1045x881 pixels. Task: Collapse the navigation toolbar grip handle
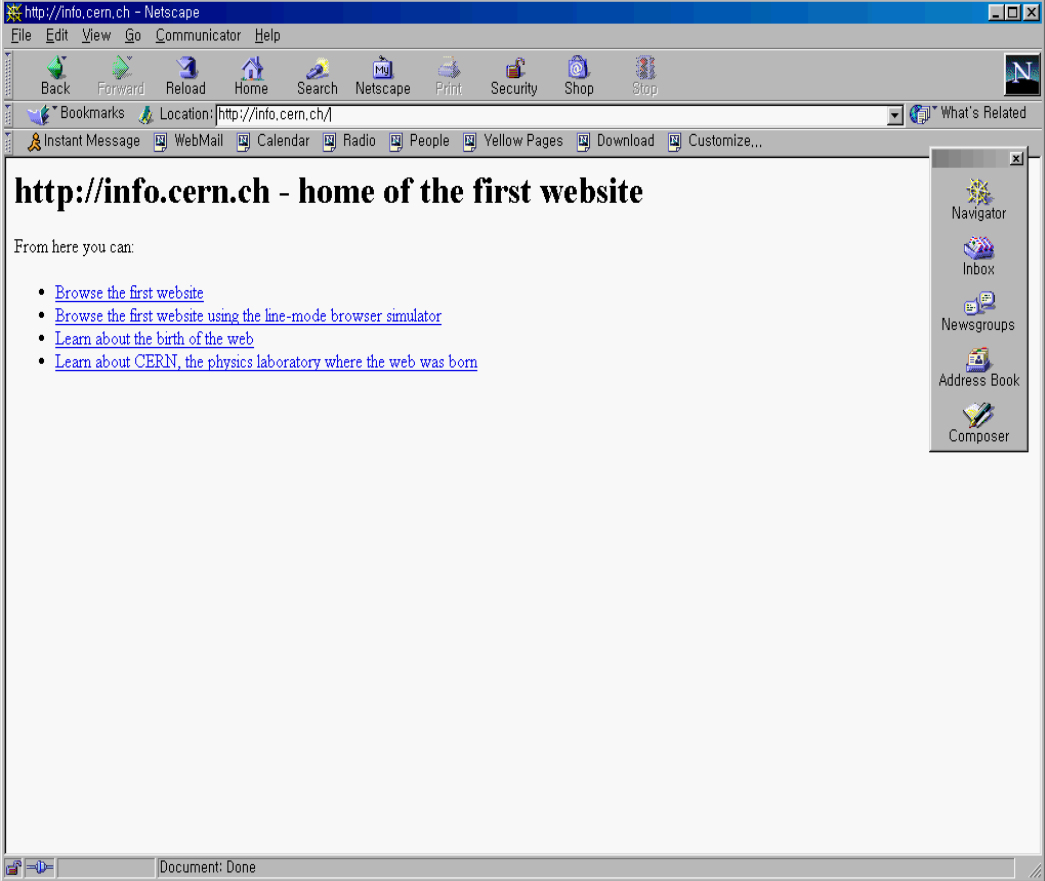(6, 75)
